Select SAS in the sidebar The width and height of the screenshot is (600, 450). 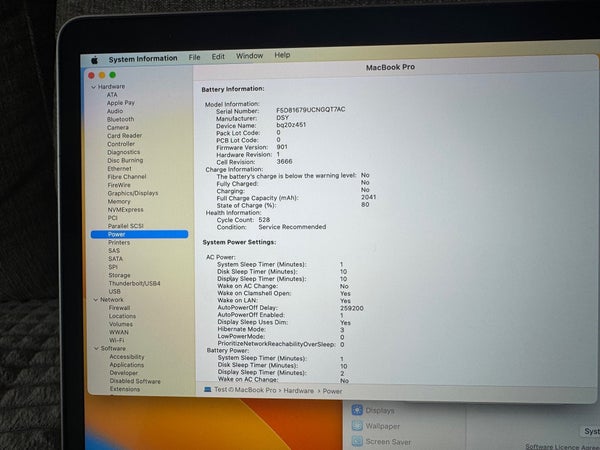[x=114, y=251]
